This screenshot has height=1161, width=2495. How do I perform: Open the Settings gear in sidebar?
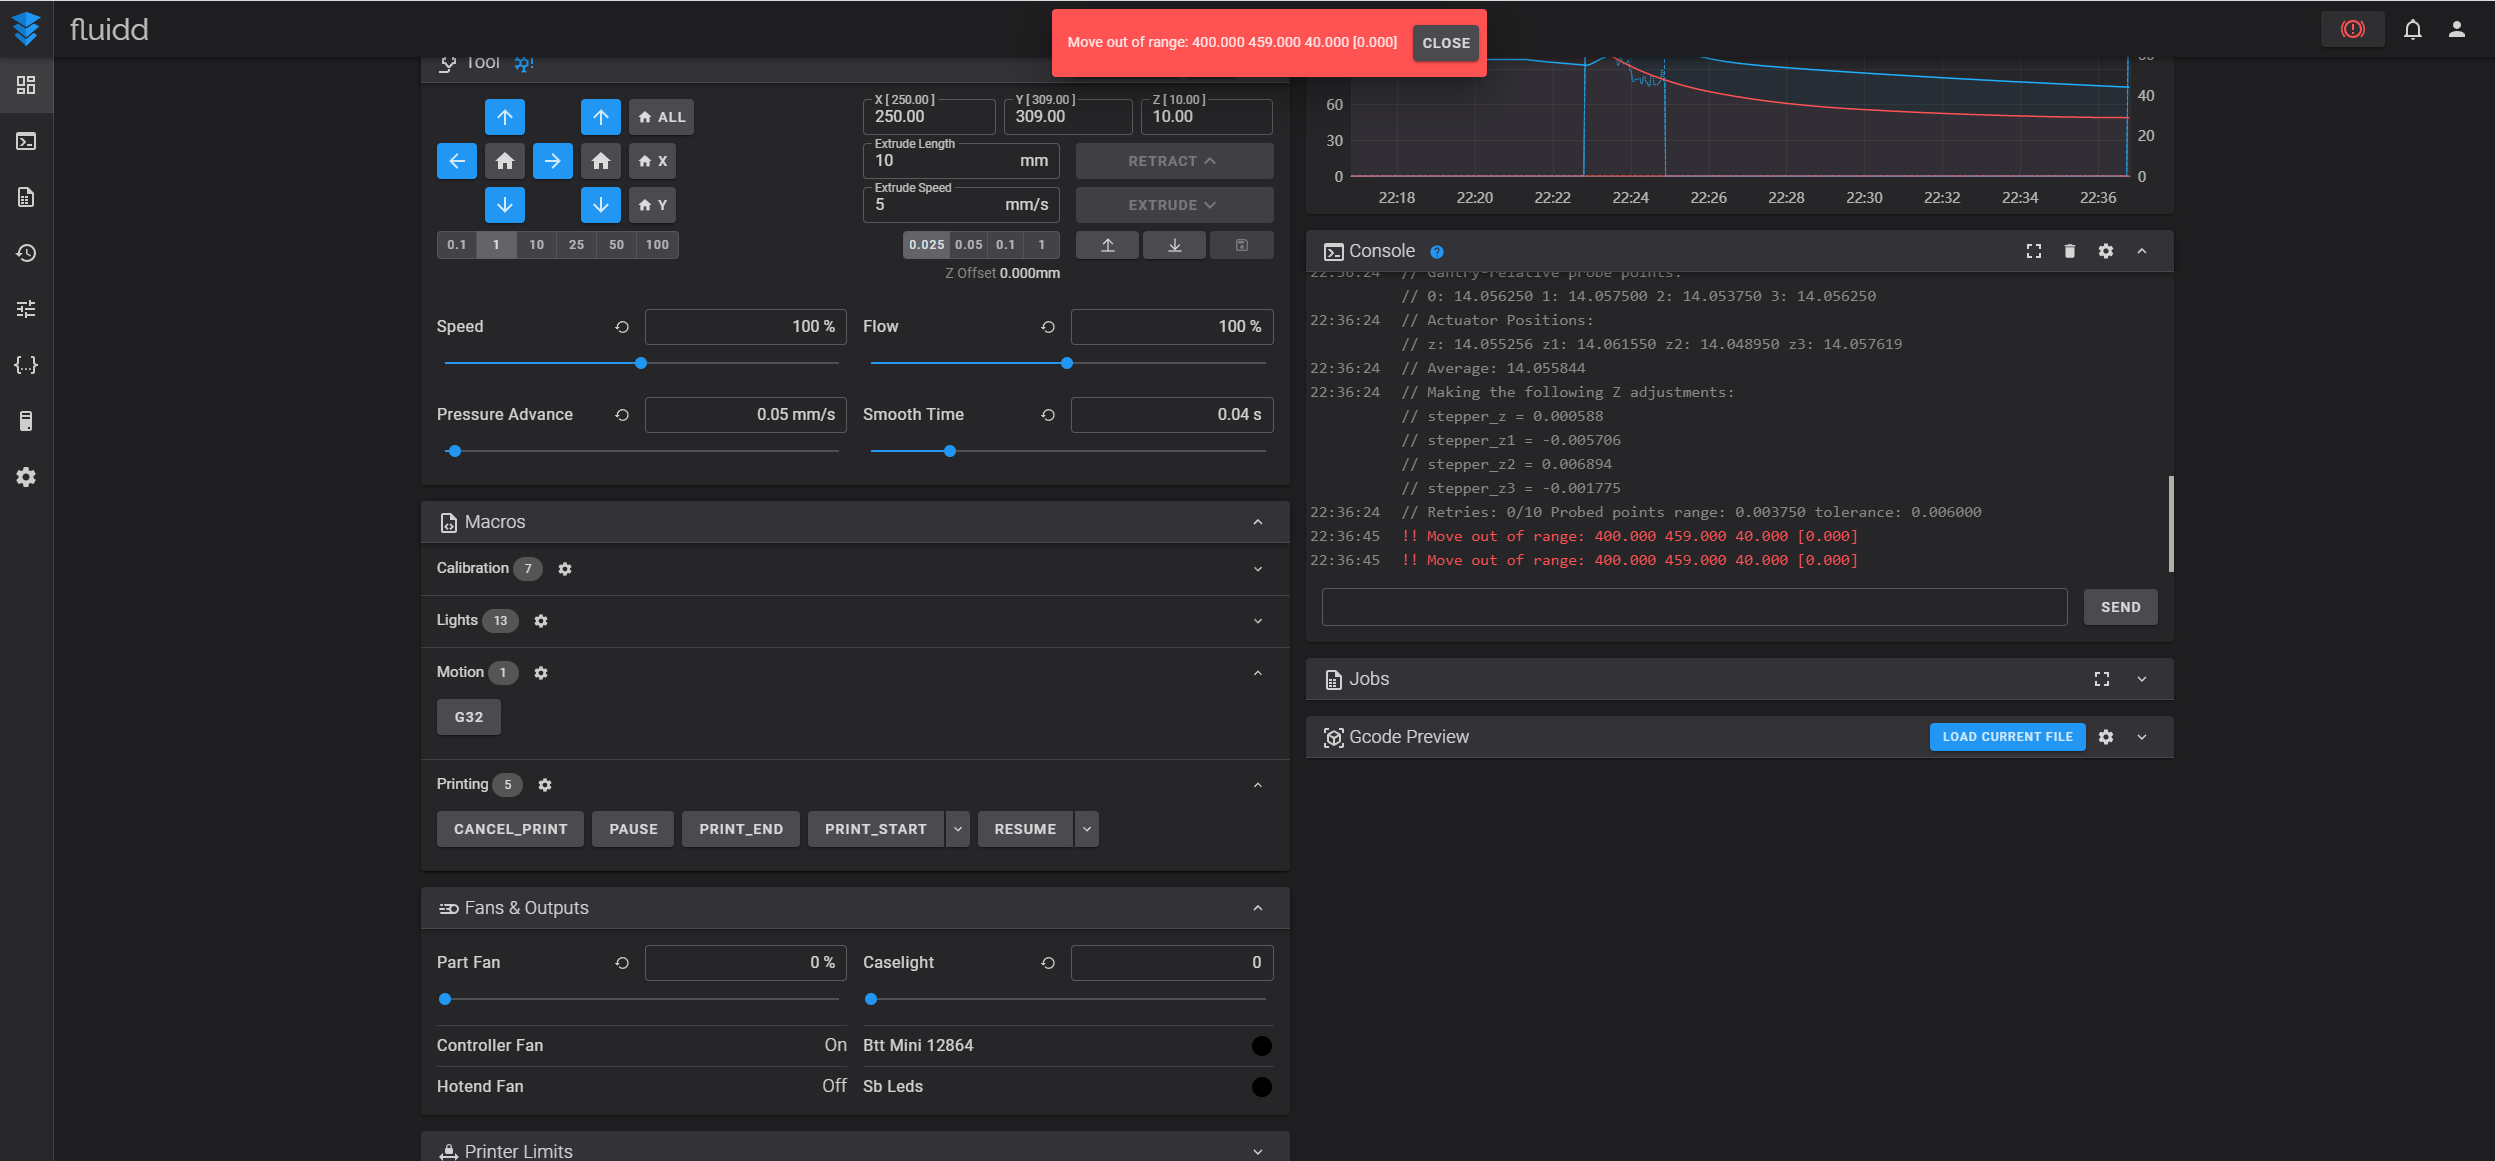26,477
